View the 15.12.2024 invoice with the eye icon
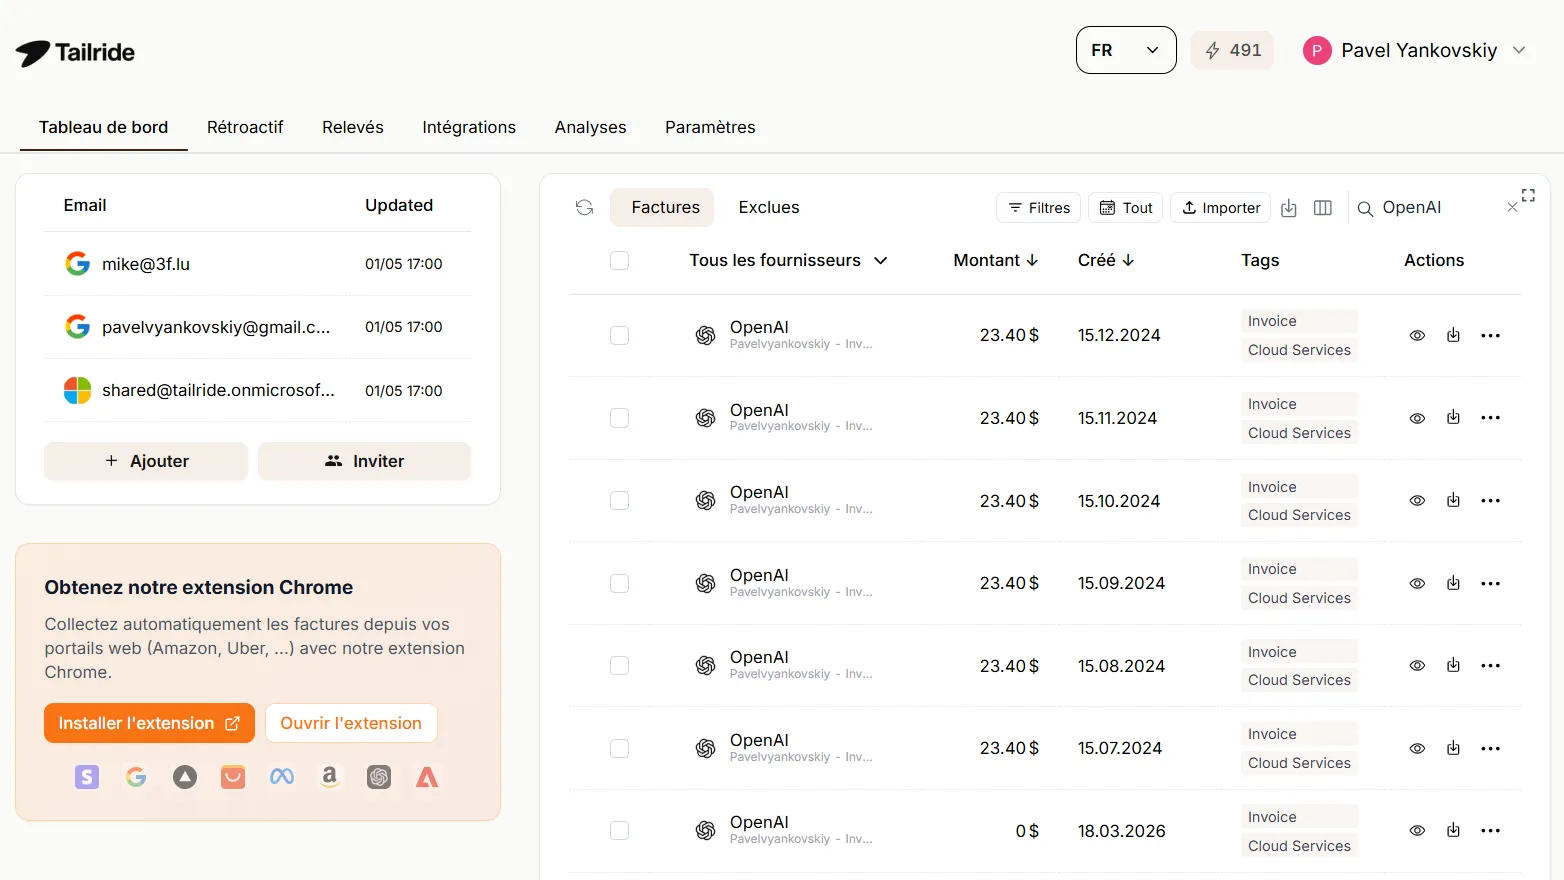Screen dimensions: 1564x880 coord(1417,335)
